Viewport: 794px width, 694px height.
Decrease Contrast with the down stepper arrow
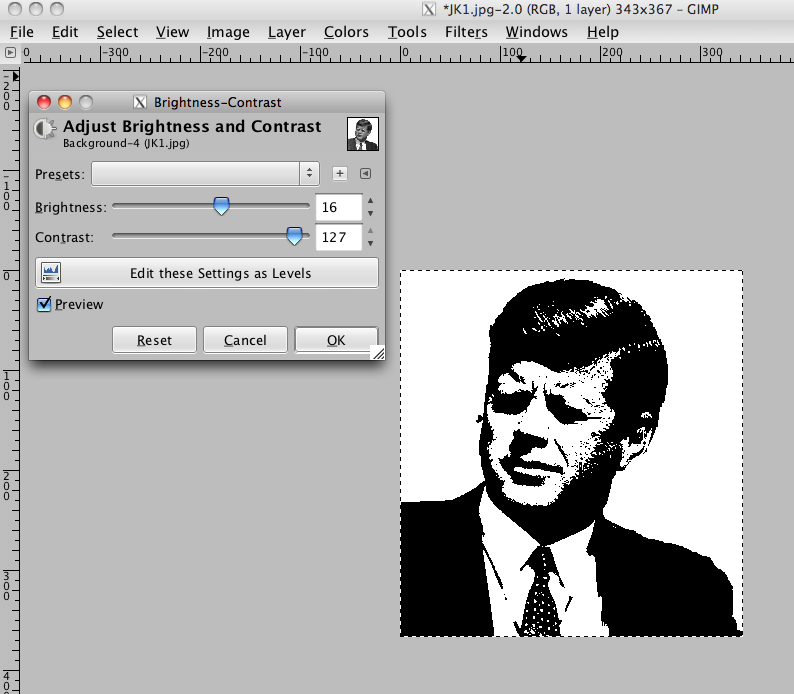click(x=371, y=243)
